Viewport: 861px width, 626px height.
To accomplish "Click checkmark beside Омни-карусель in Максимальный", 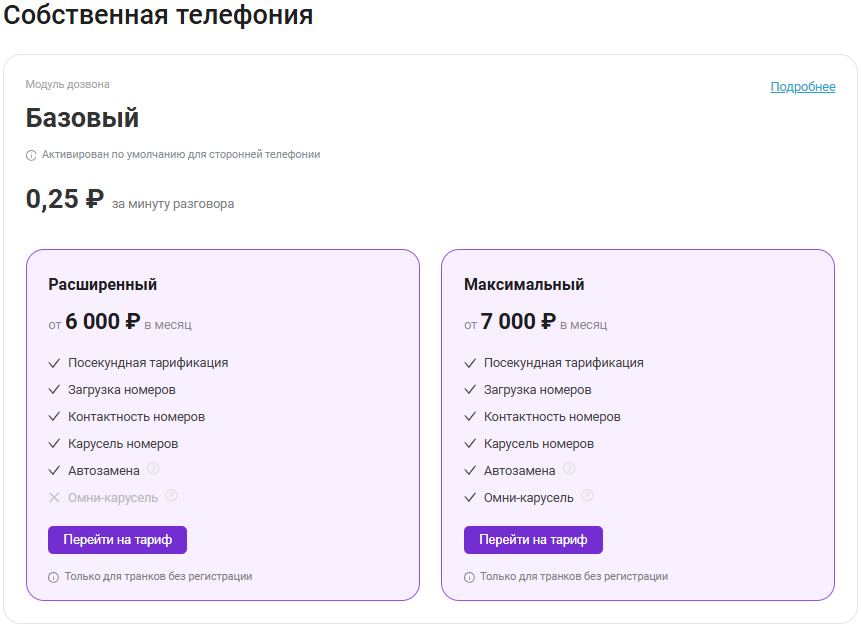I will [x=470, y=497].
